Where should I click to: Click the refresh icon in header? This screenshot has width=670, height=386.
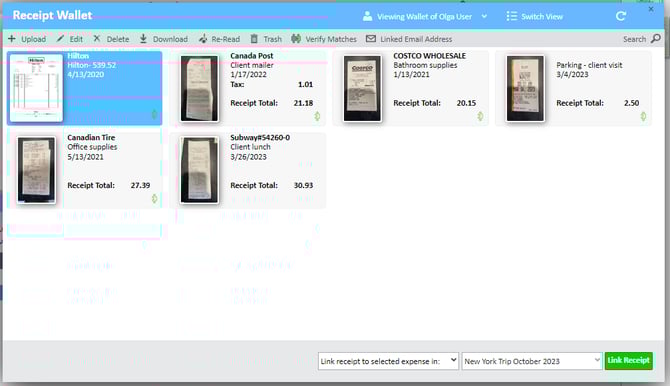tap(621, 16)
